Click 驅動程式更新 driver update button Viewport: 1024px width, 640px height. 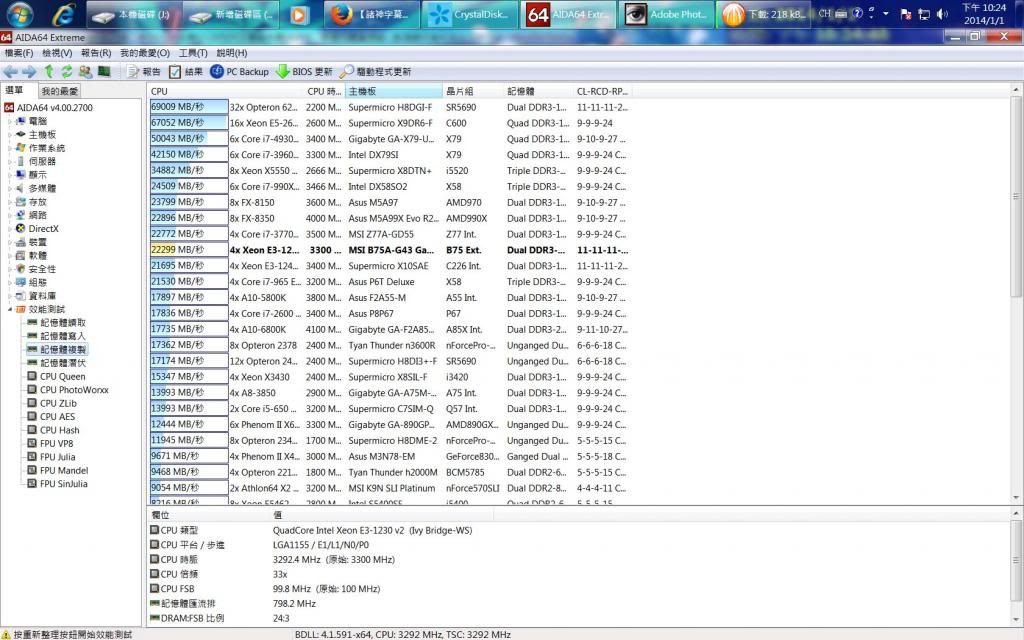376,72
